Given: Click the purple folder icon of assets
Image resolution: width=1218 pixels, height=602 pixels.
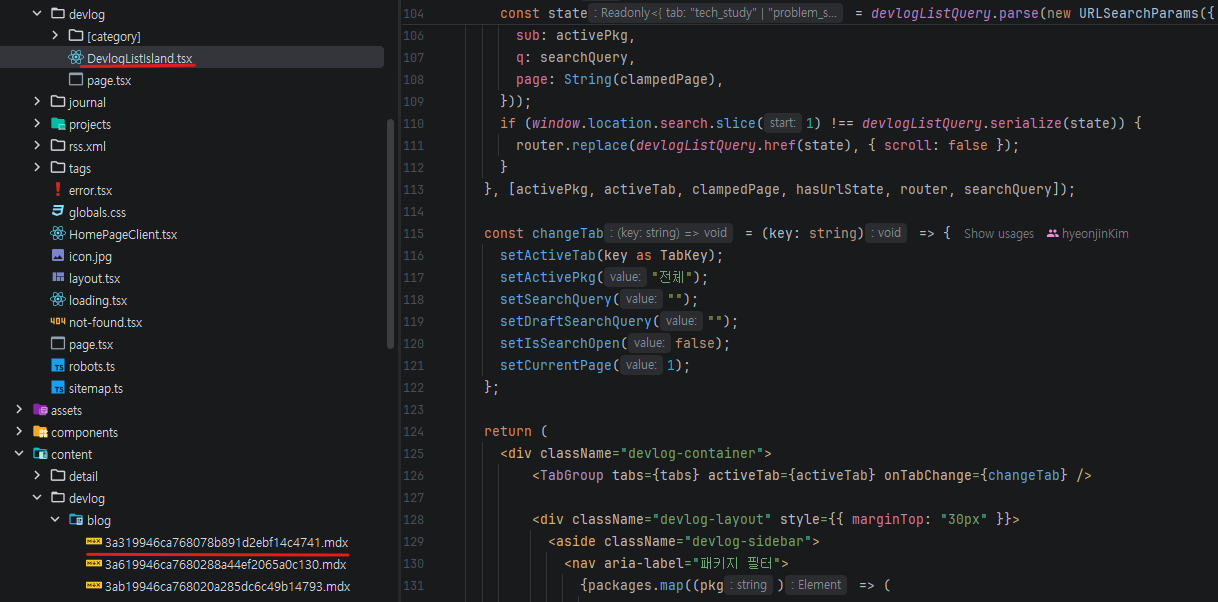Looking at the screenshot, I should coord(40,410).
